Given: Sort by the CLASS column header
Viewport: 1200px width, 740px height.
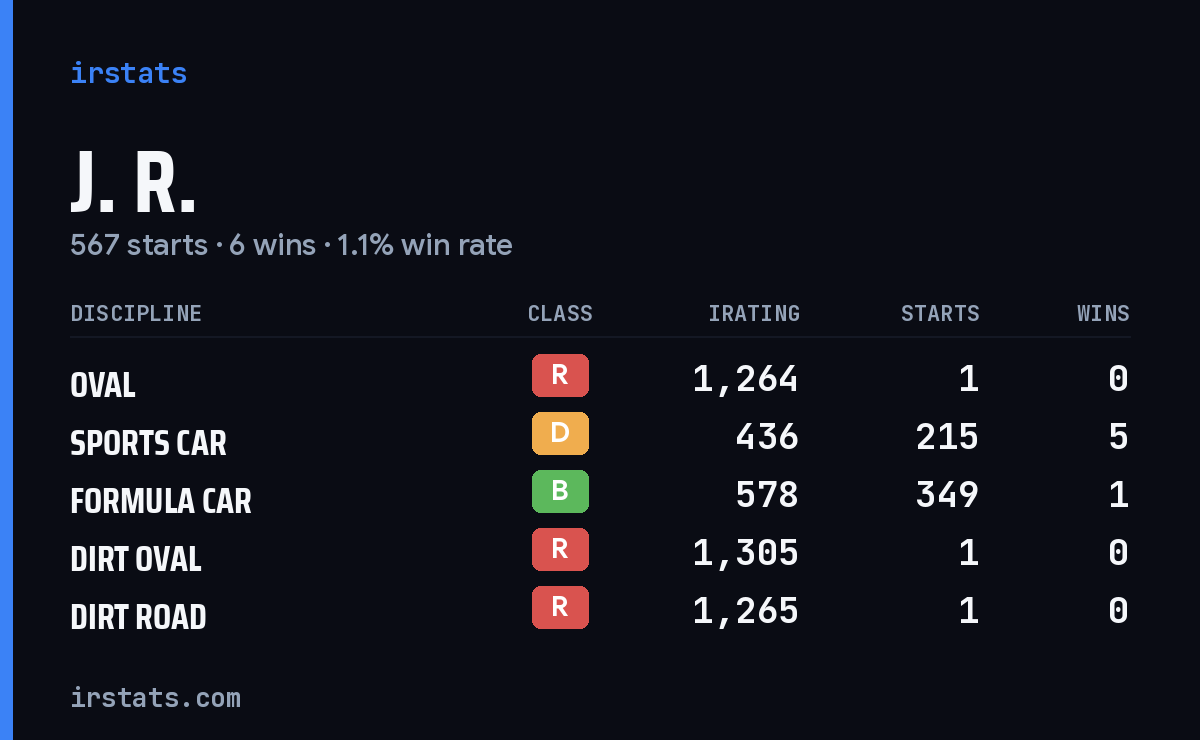Looking at the screenshot, I should click(560, 314).
